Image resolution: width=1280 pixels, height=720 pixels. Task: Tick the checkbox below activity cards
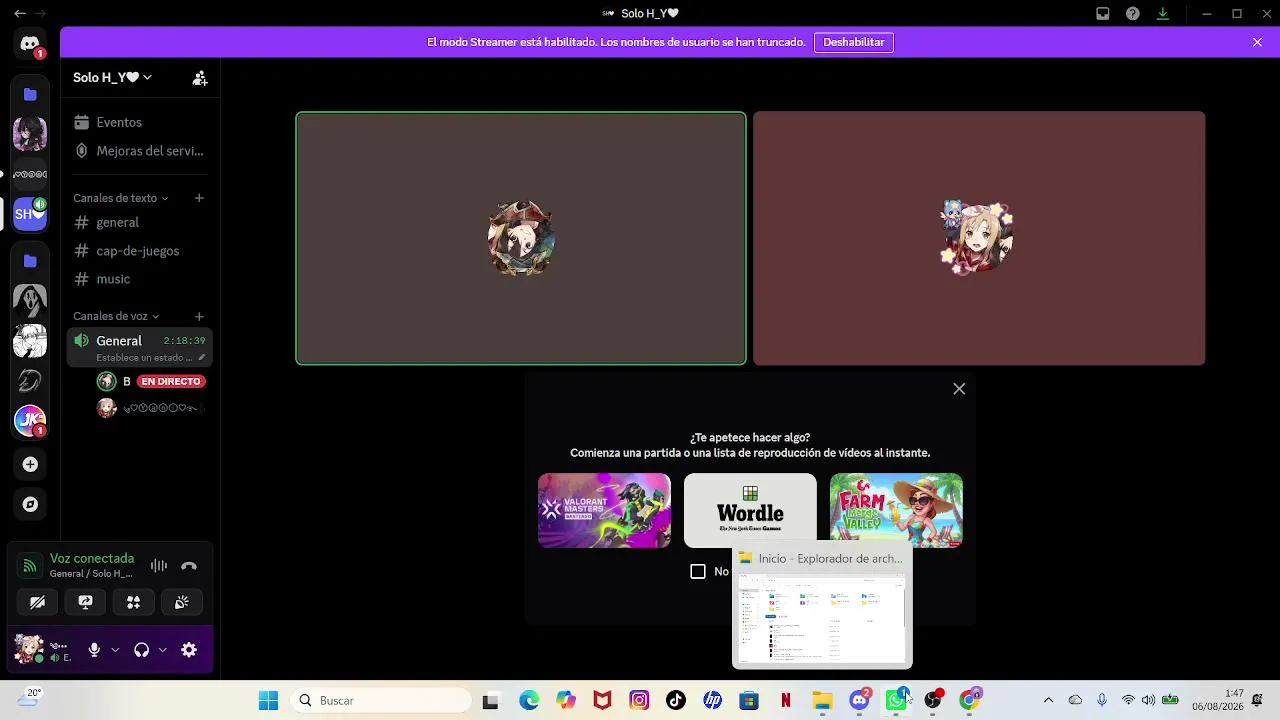coord(698,571)
